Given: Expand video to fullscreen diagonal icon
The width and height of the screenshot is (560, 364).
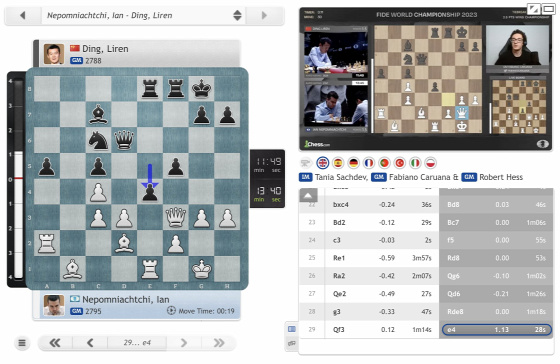Looking at the screenshot, I should click(x=534, y=9).
